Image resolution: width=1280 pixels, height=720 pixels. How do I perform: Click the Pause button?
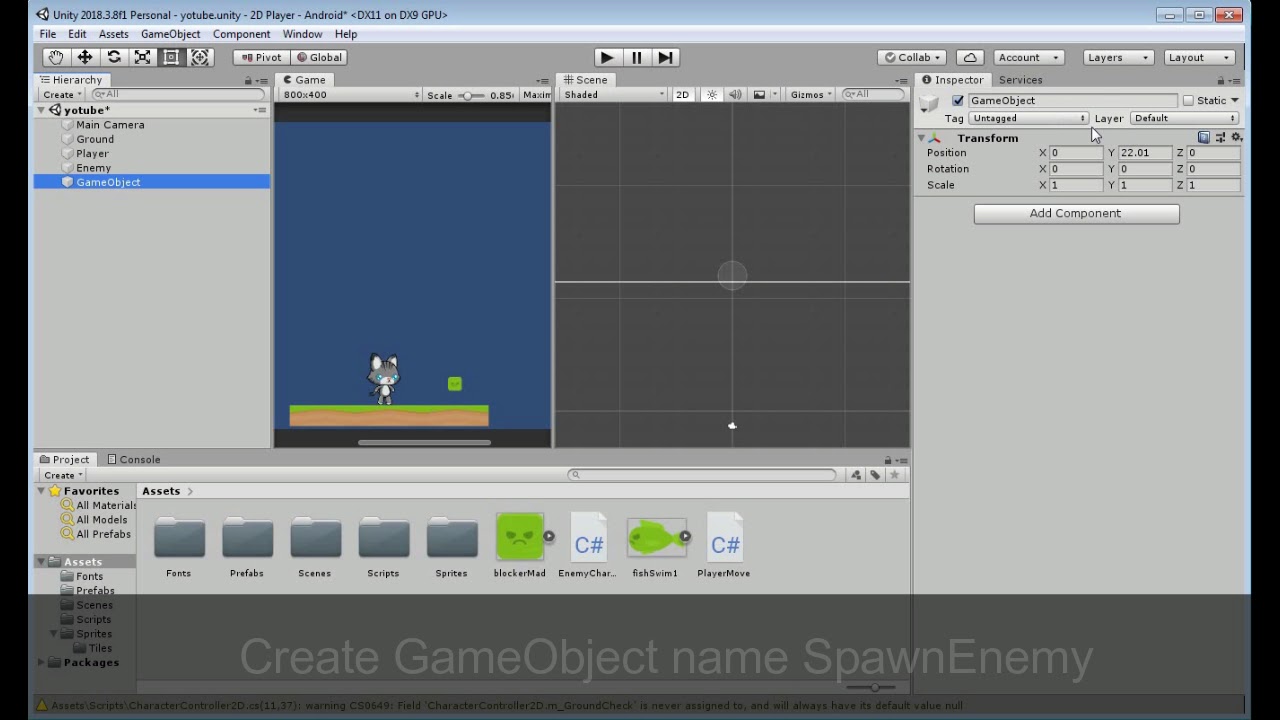coord(636,57)
